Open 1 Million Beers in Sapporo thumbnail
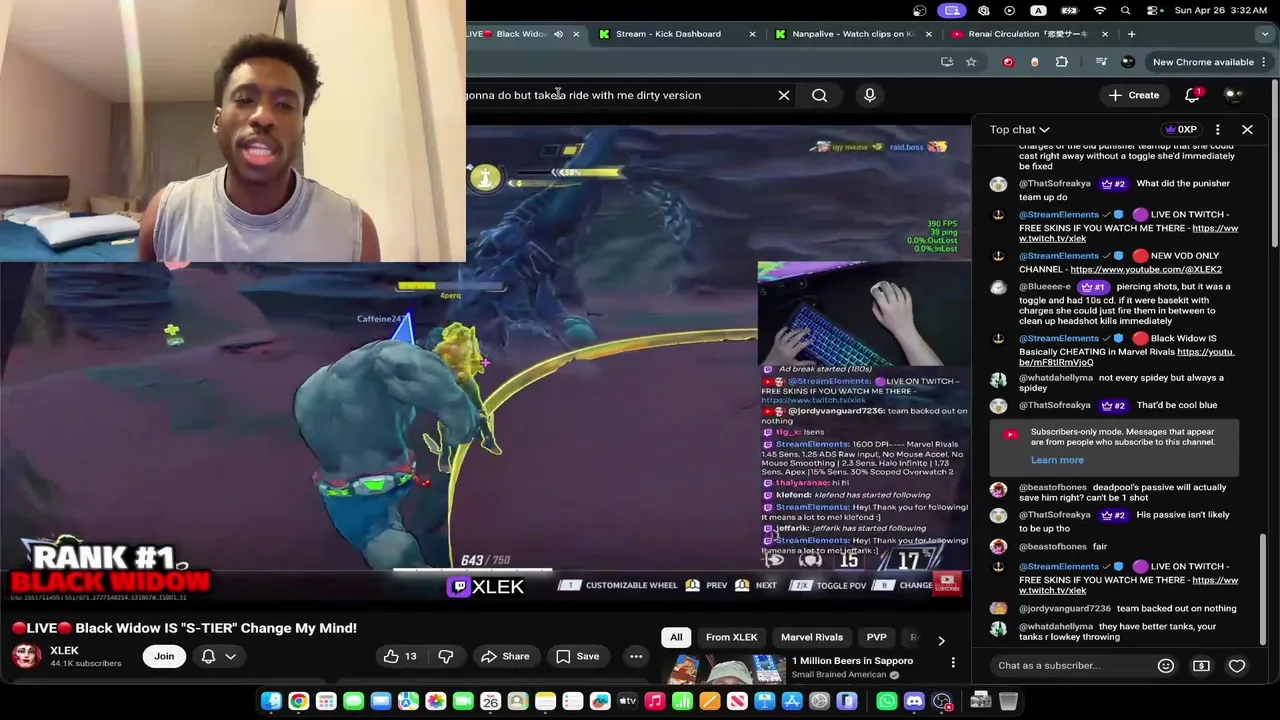 point(726,668)
